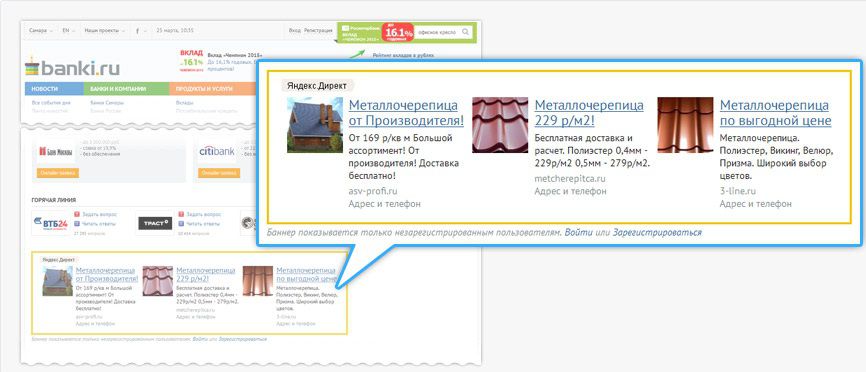Open the Банки и компании tab
Screen dimensions: 866x372
(x=126, y=89)
